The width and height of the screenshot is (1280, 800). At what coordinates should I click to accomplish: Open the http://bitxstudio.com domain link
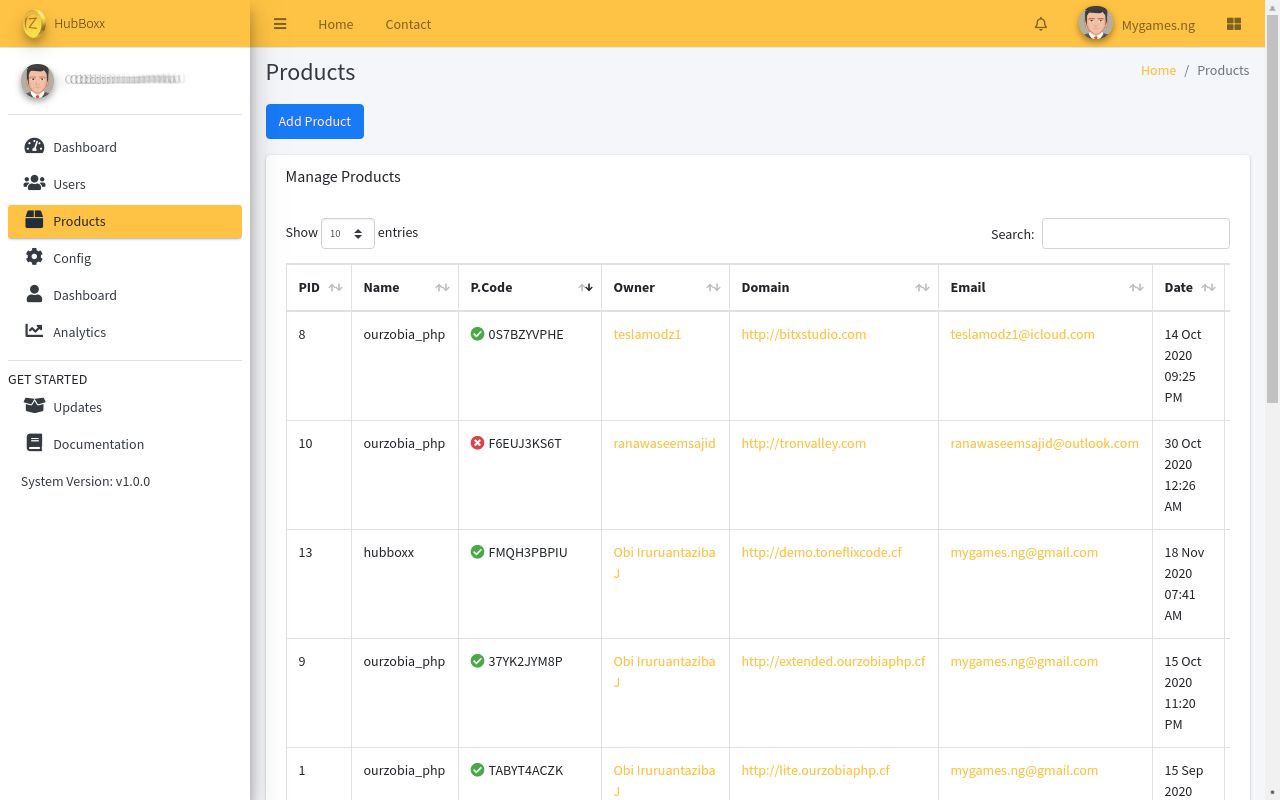(x=803, y=334)
